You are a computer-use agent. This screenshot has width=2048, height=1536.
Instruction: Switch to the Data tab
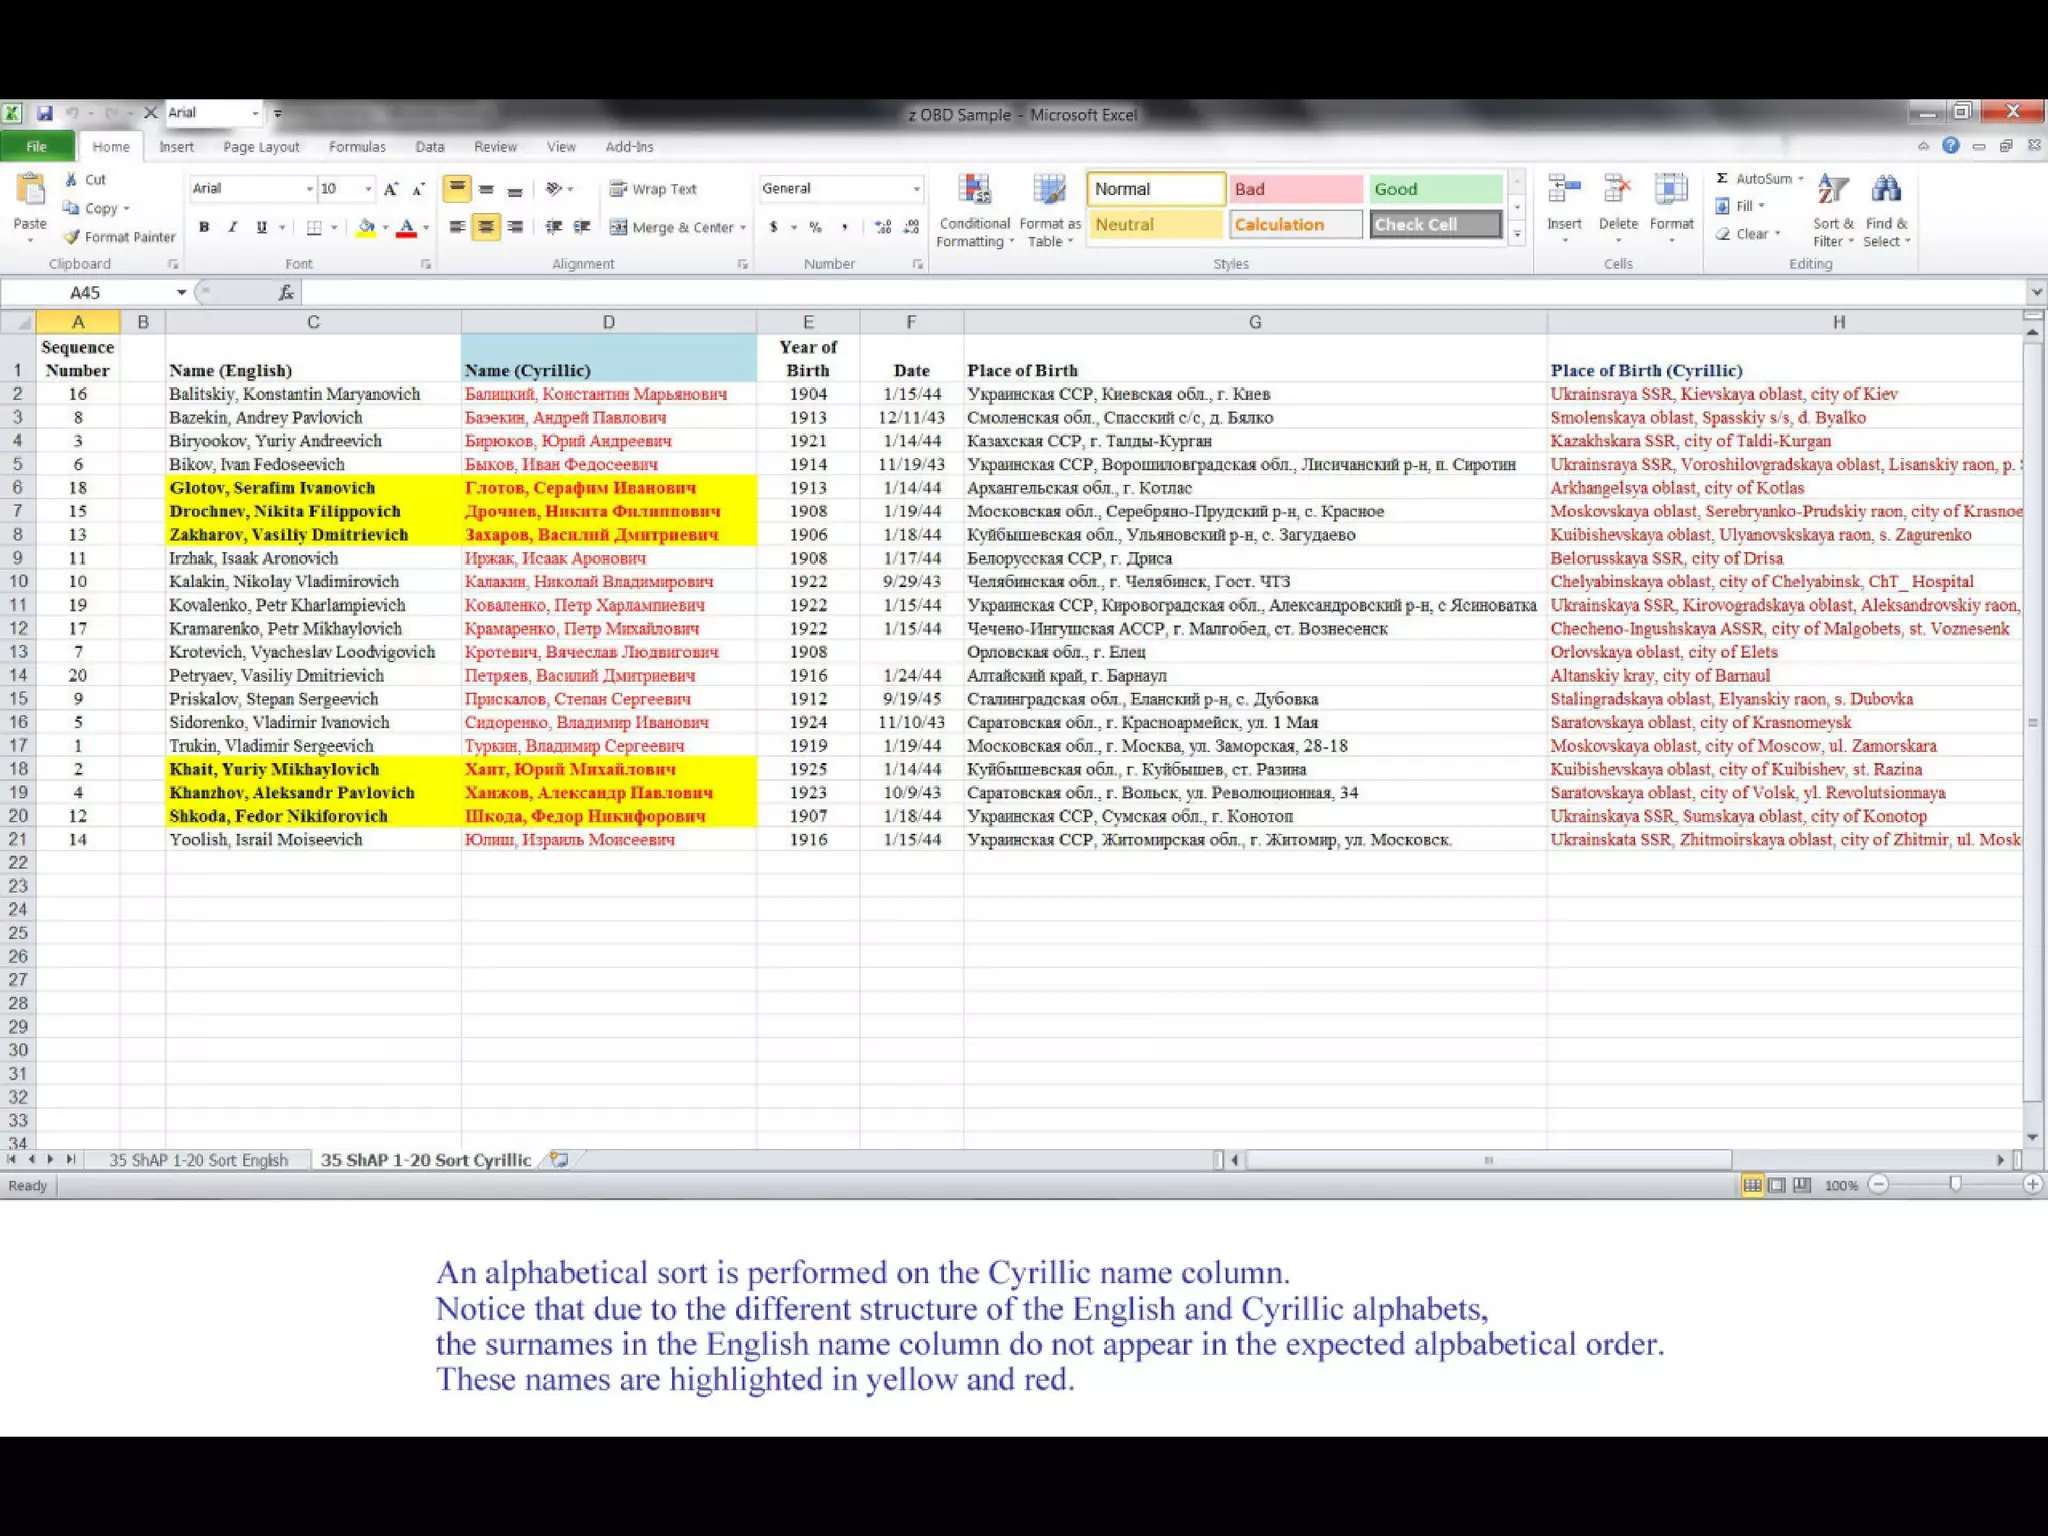[430, 147]
